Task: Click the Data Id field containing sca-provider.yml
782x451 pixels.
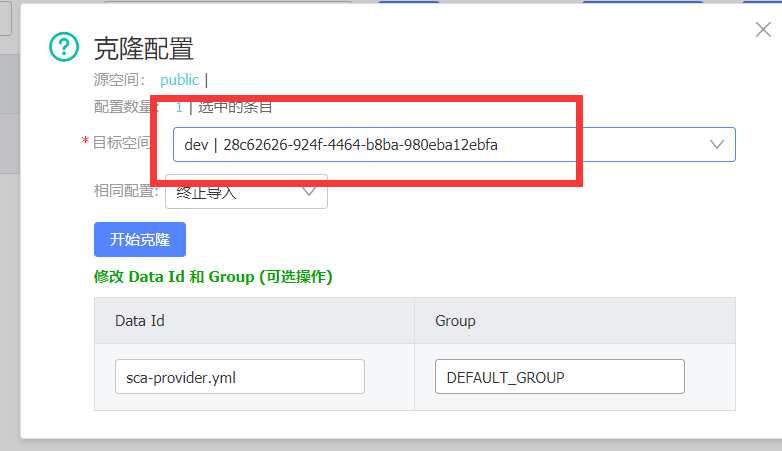Action: pyautogui.click(x=240, y=377)
